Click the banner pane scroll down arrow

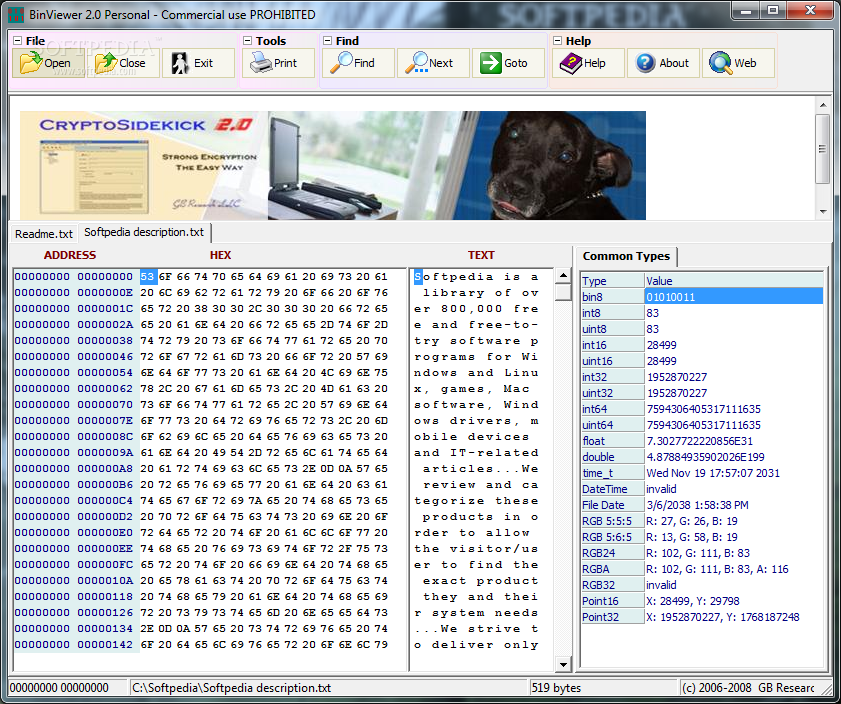coord(823,212)
